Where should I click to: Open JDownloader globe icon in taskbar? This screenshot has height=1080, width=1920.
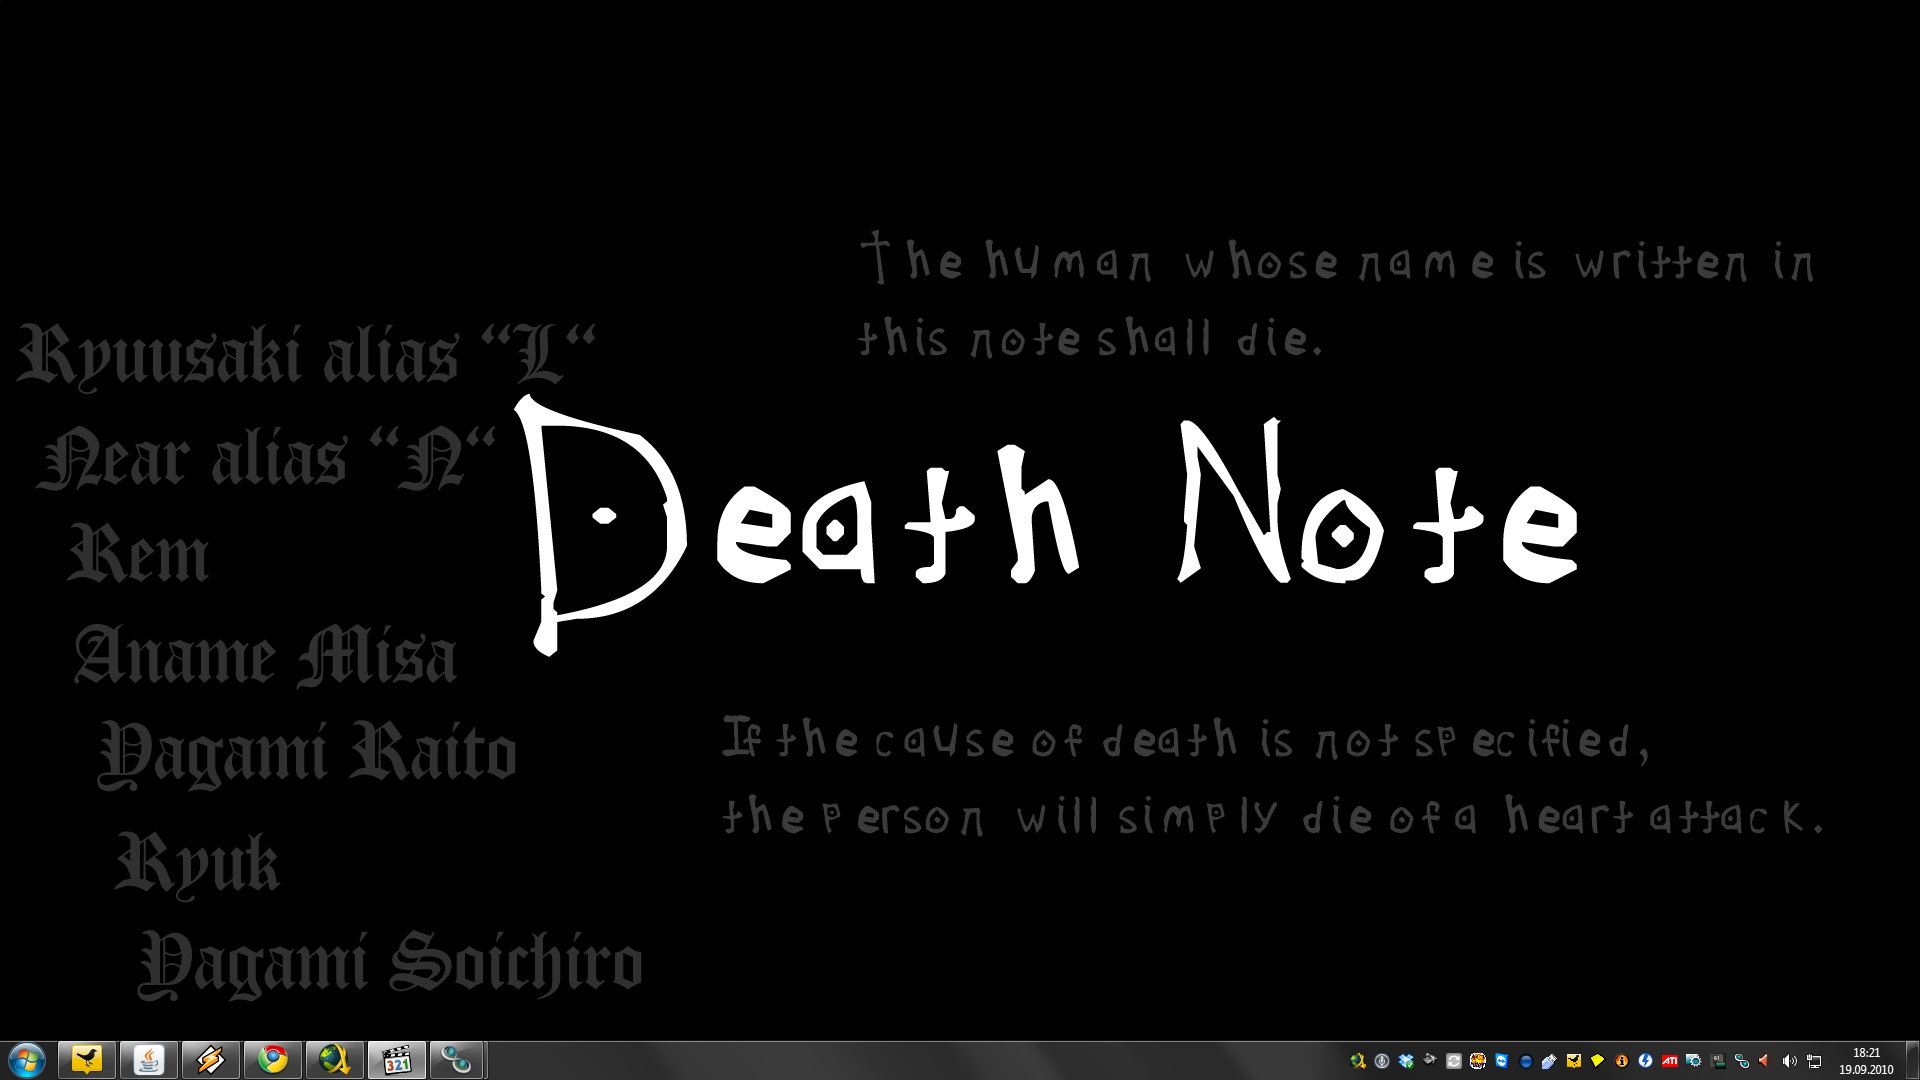click(334, 1059)
